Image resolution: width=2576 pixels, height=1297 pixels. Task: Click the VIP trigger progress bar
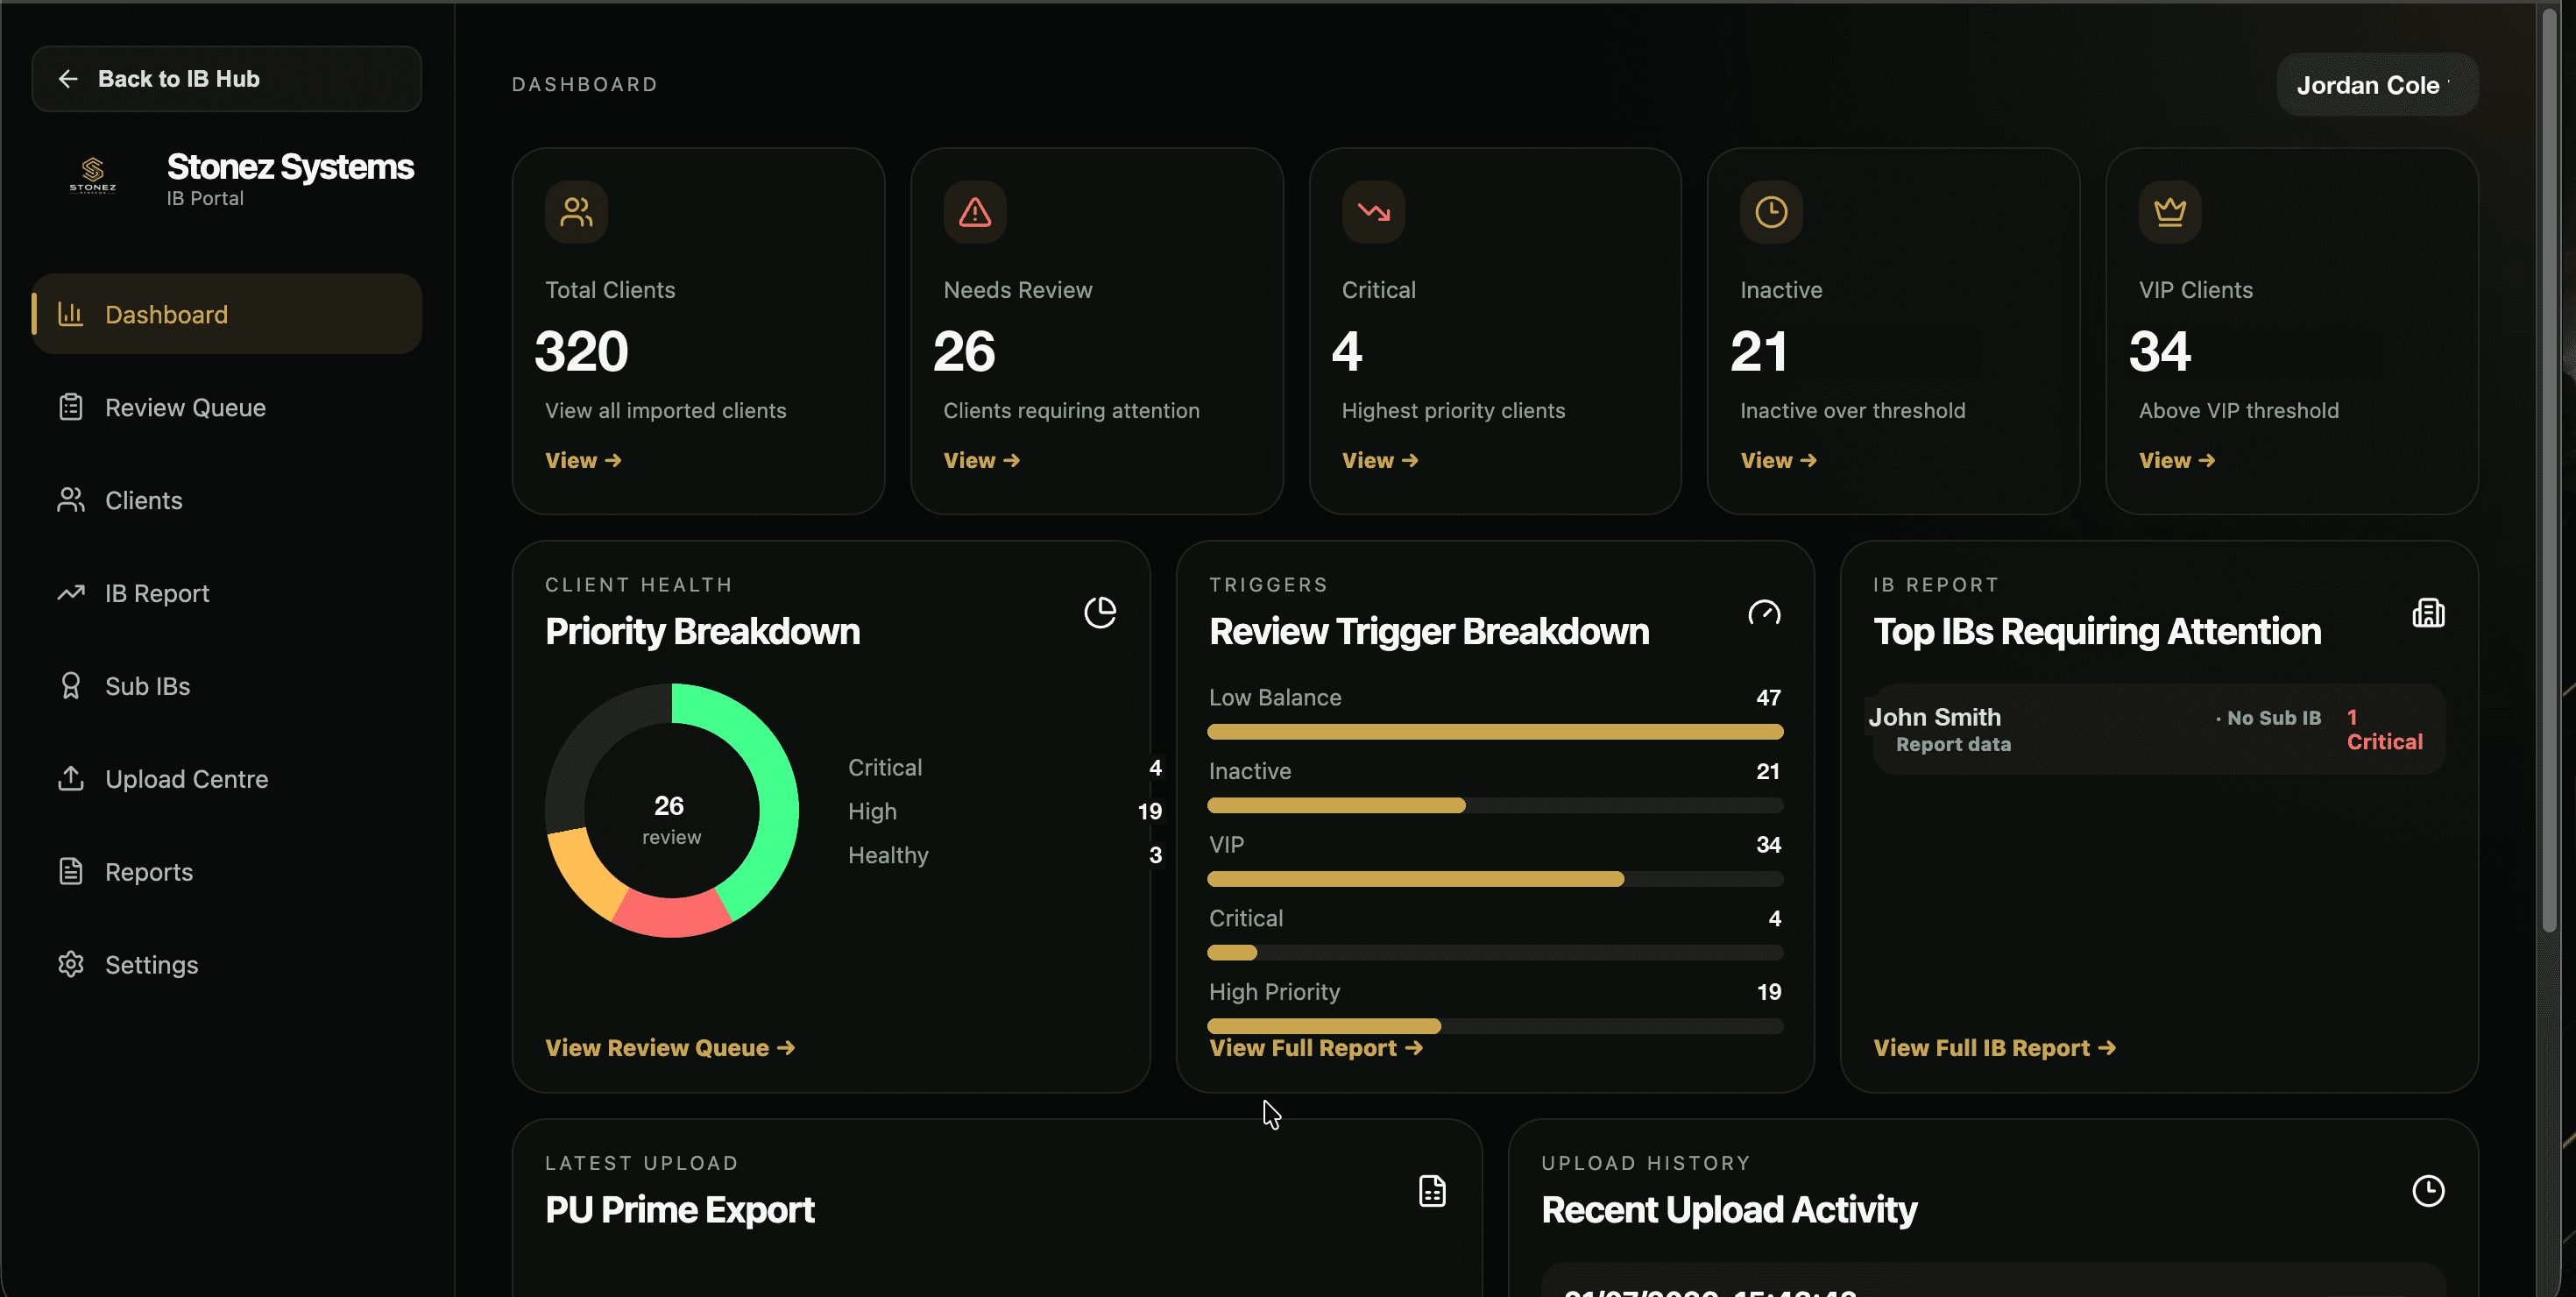tap(1495, 879)
